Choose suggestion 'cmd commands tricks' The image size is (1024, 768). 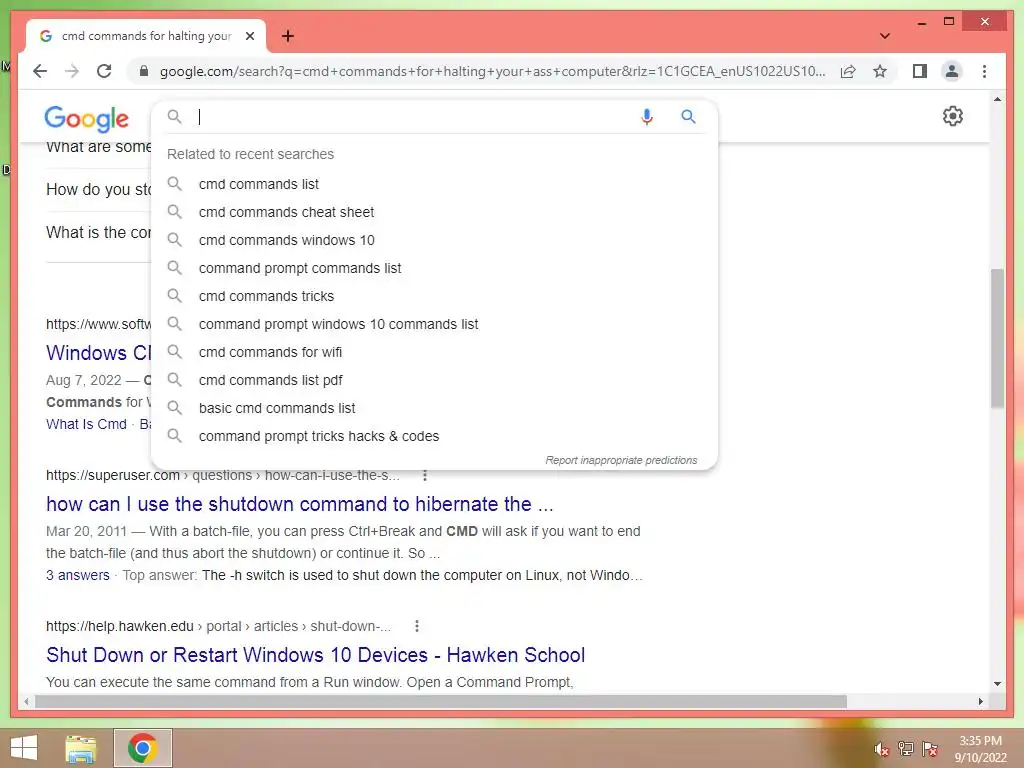[434, 296]
